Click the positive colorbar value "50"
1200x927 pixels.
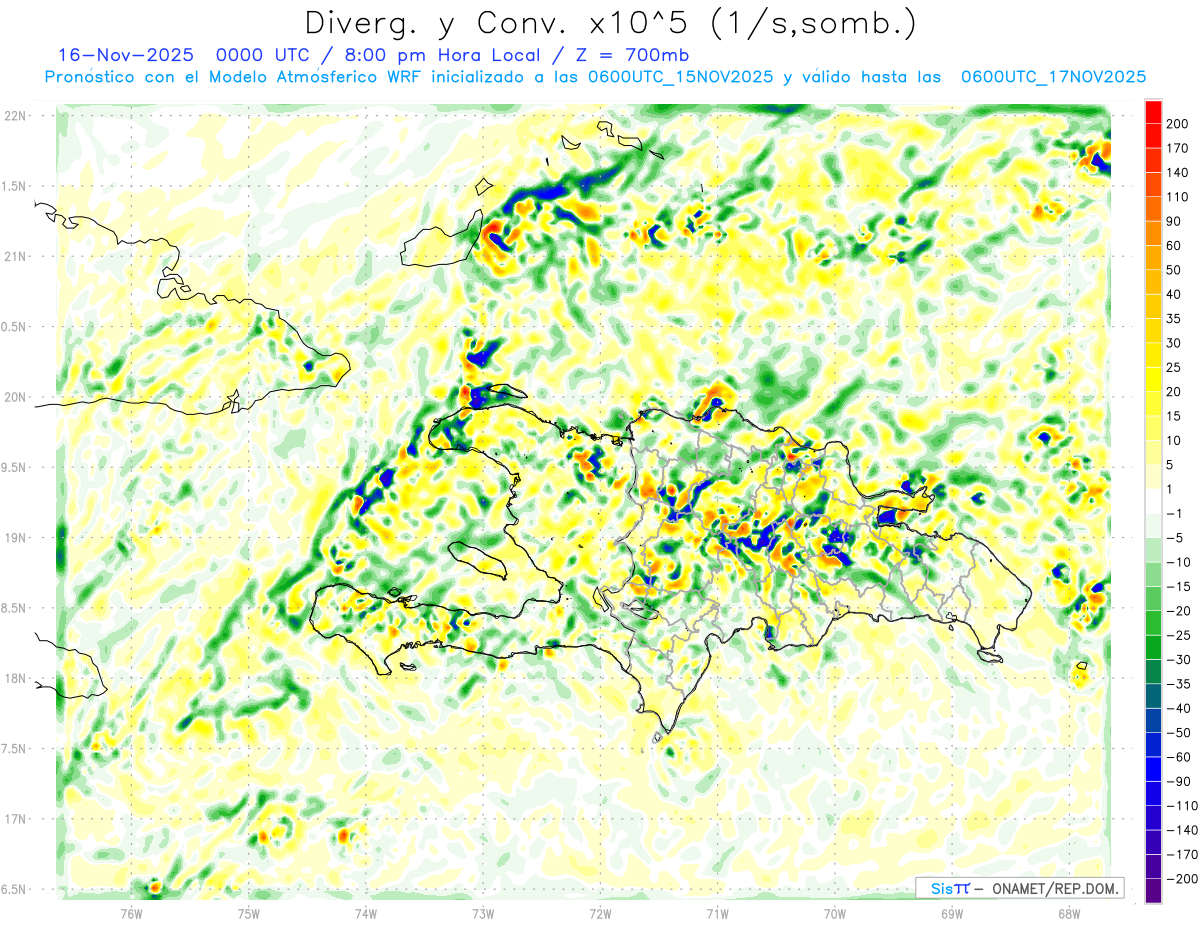(1174, 270)
